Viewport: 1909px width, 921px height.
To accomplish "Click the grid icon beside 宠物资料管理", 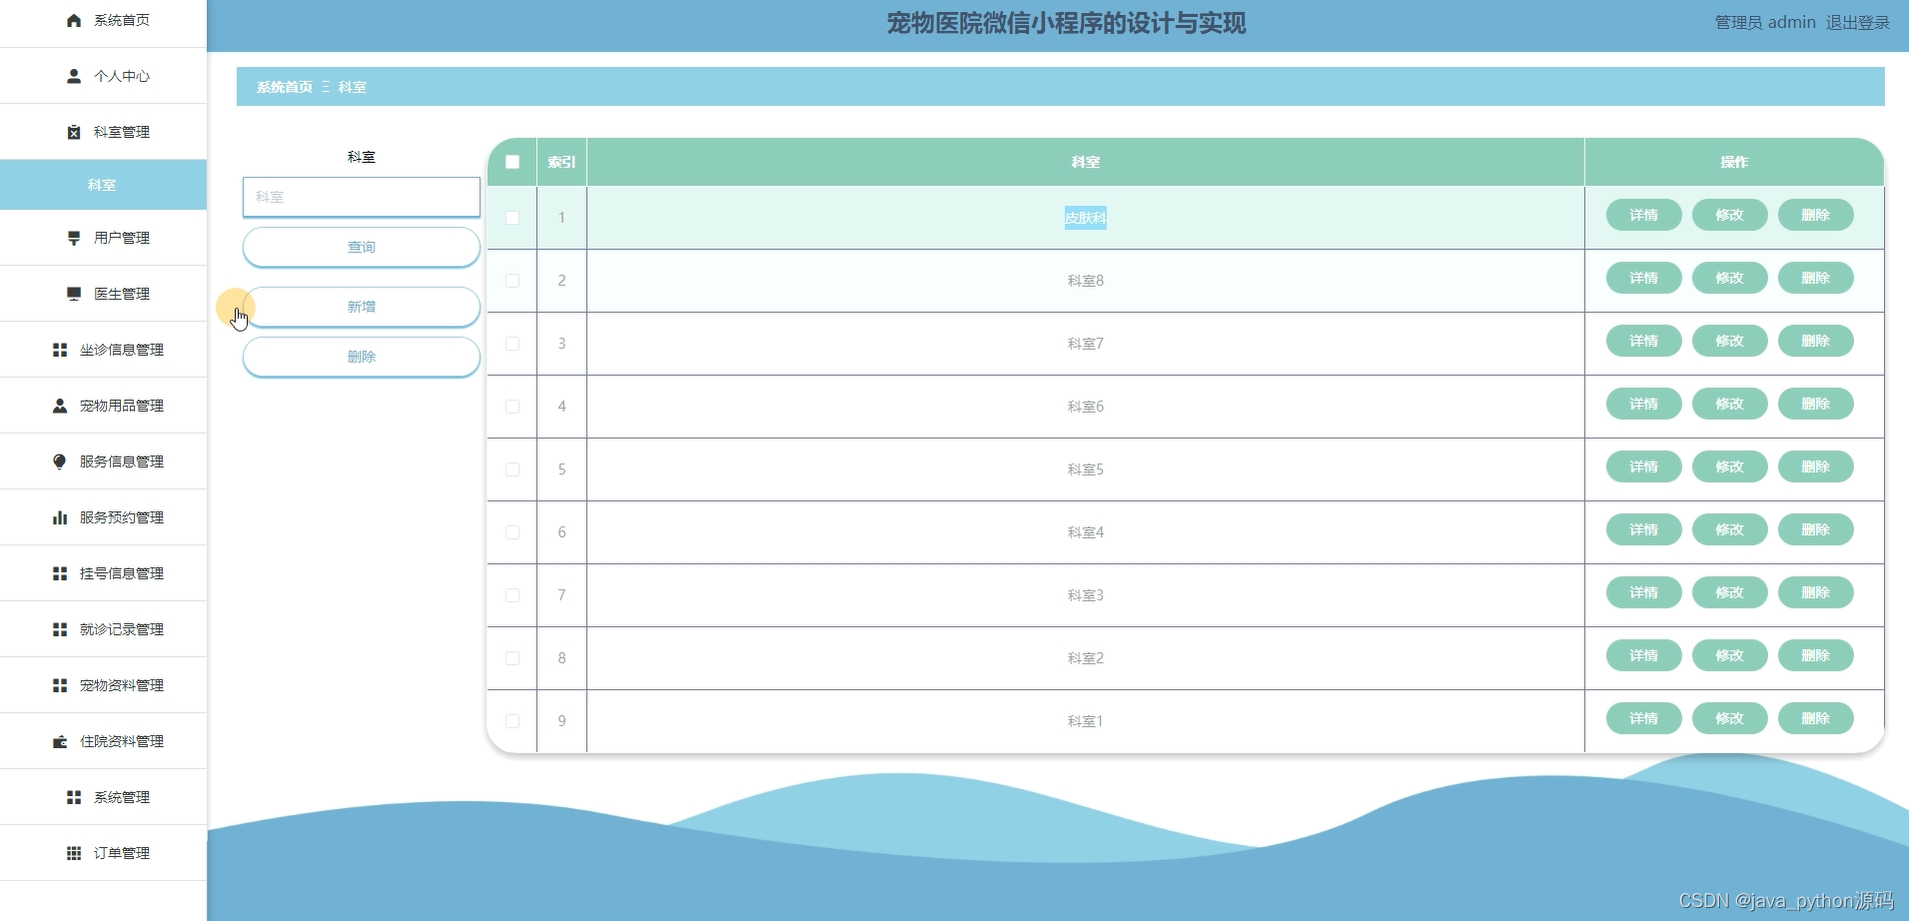I will tap(60, 686).
